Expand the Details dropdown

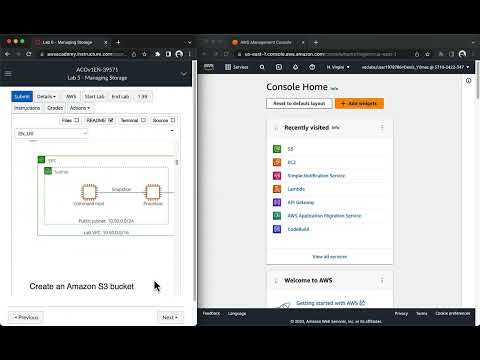[x=46, y=97]
